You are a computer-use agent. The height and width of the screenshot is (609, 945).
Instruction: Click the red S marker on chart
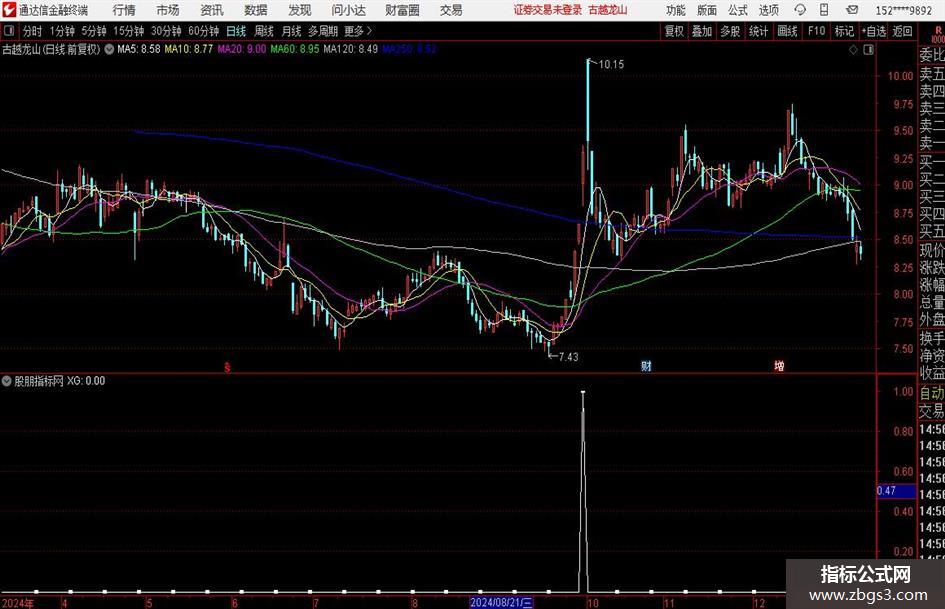pos(227,367)
